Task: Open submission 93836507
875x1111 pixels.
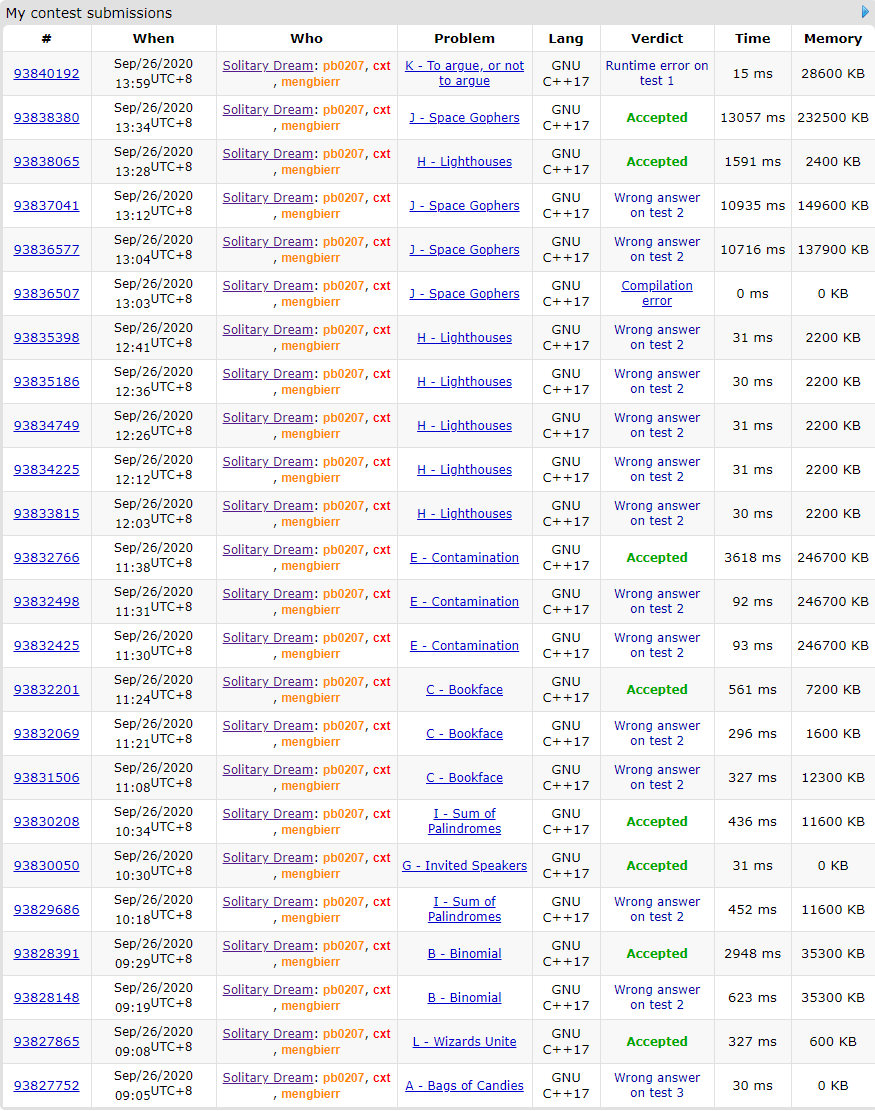Action: pos(46,294)
